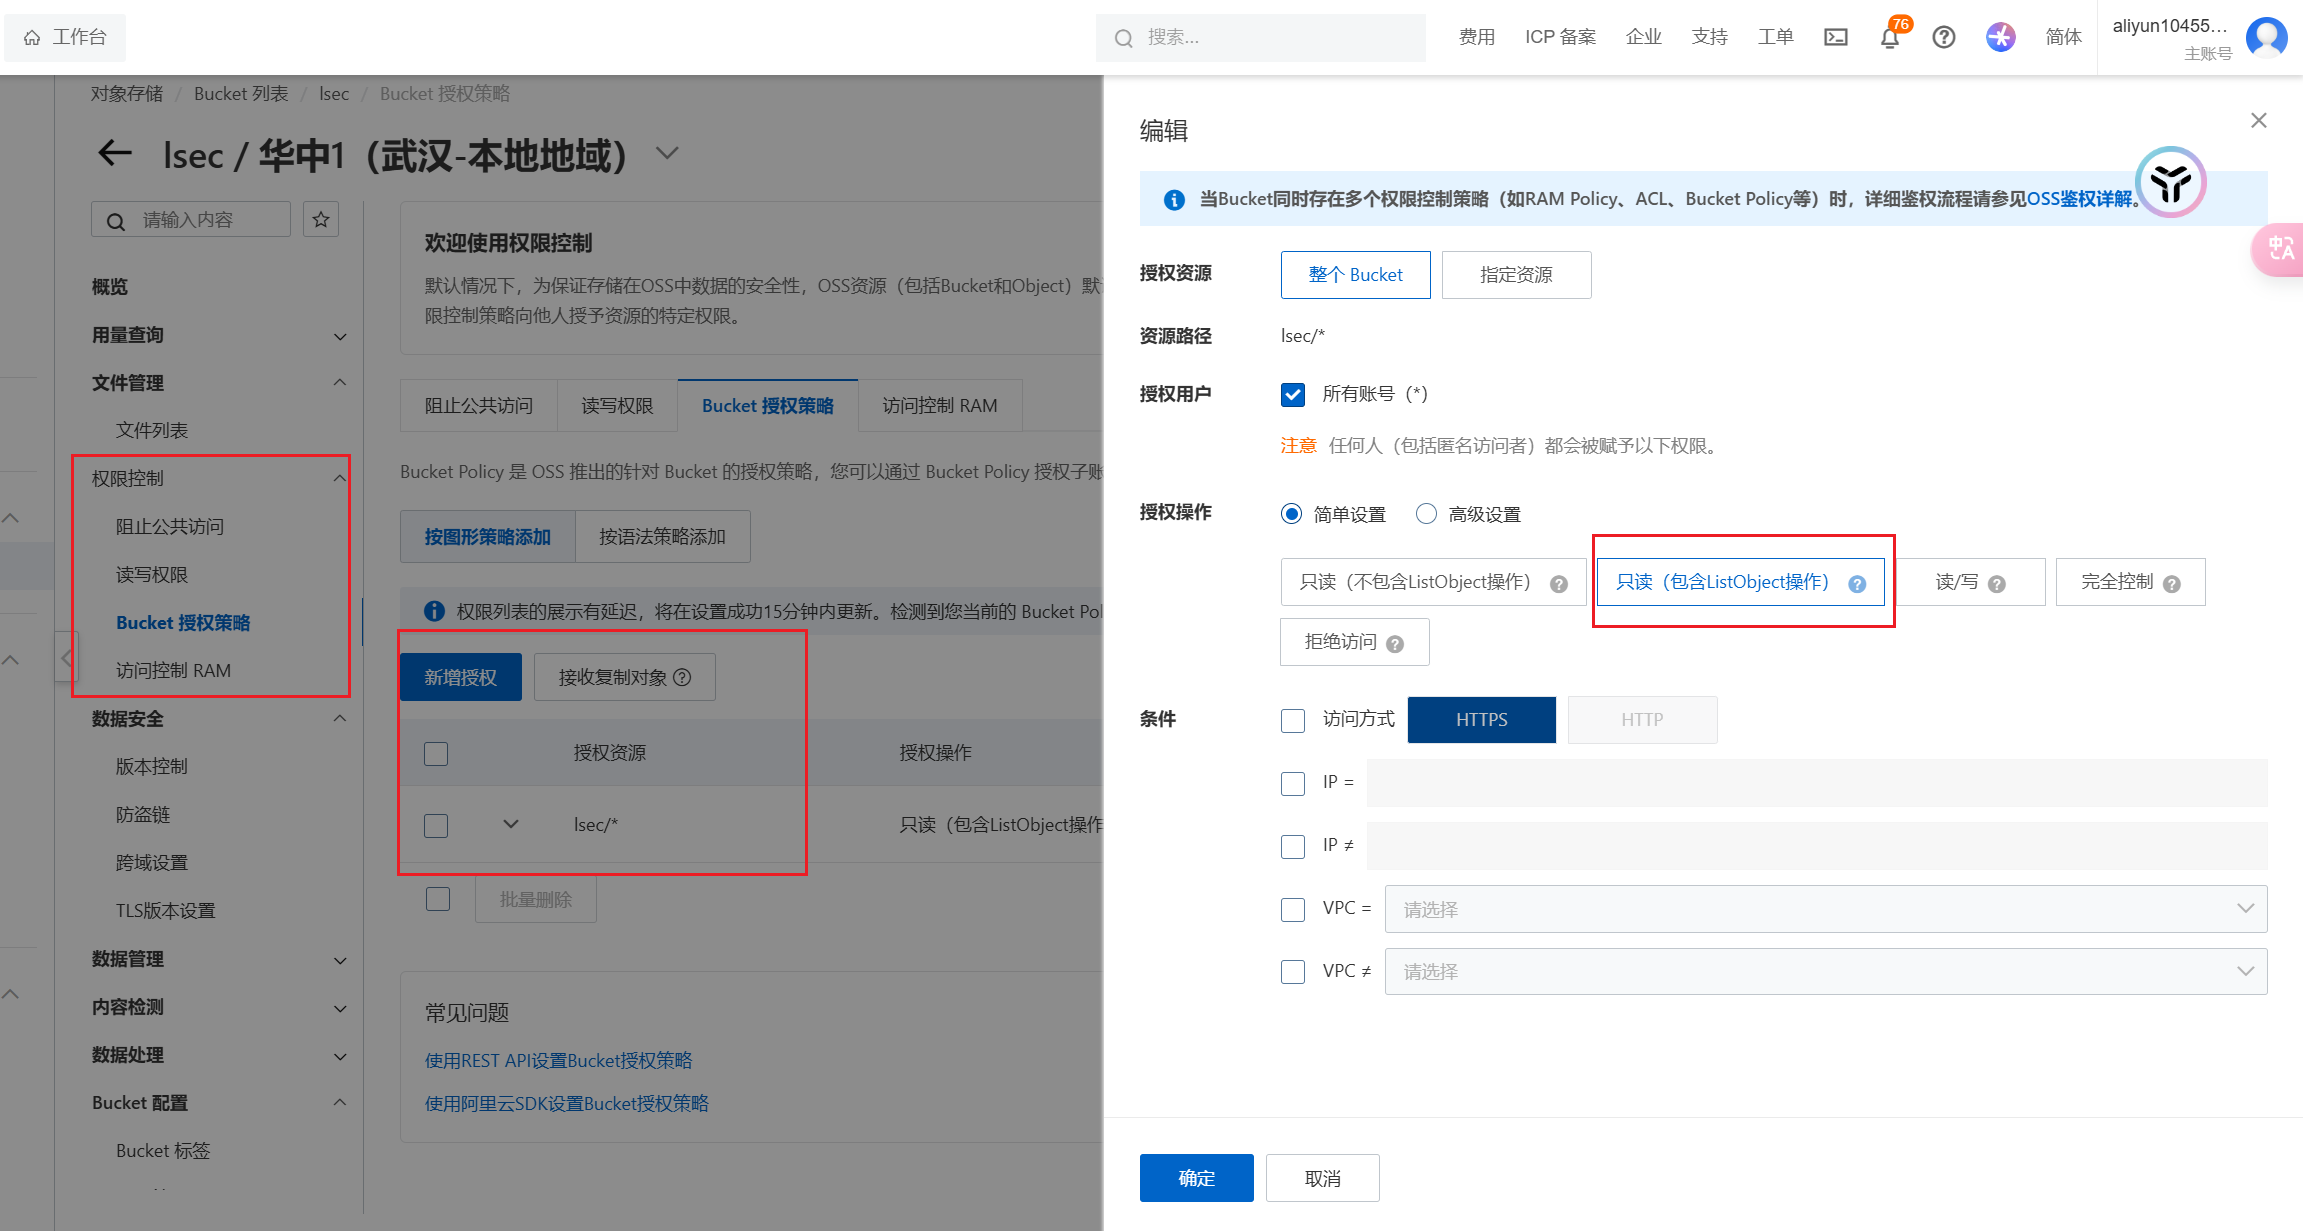Switch to the 读写权限 tab

(x=617, y=405)
